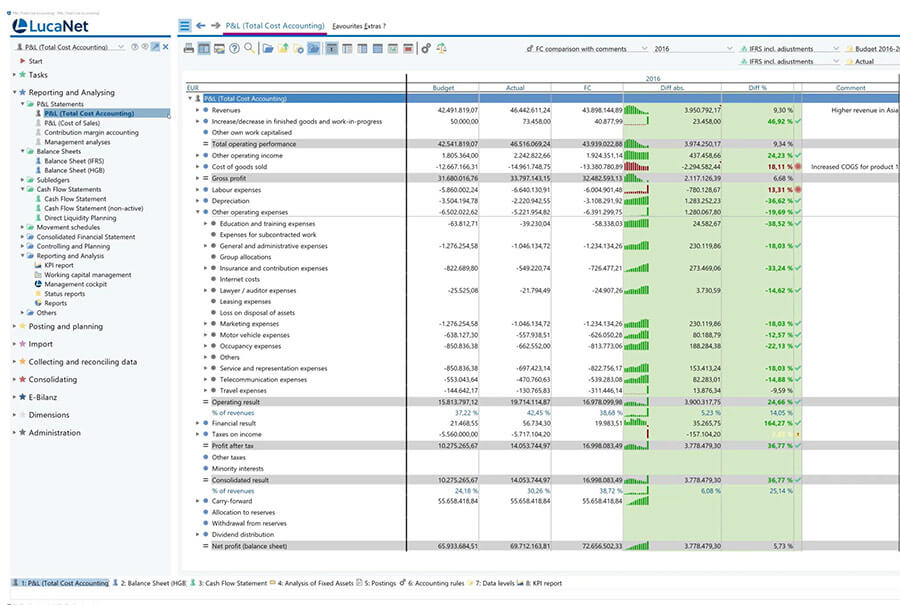Click the magnifier search icon in the toolbar
The height and width of the screenshot is (605, 900).
250,48
